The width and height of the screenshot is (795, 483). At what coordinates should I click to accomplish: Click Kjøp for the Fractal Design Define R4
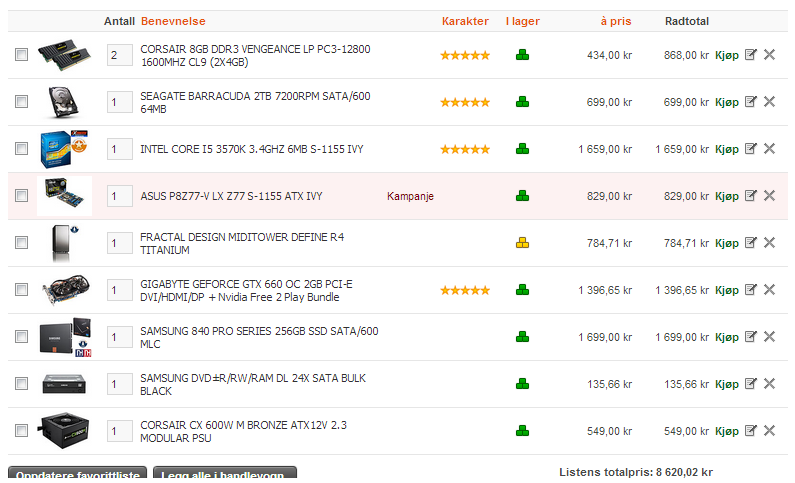point(727,243)
